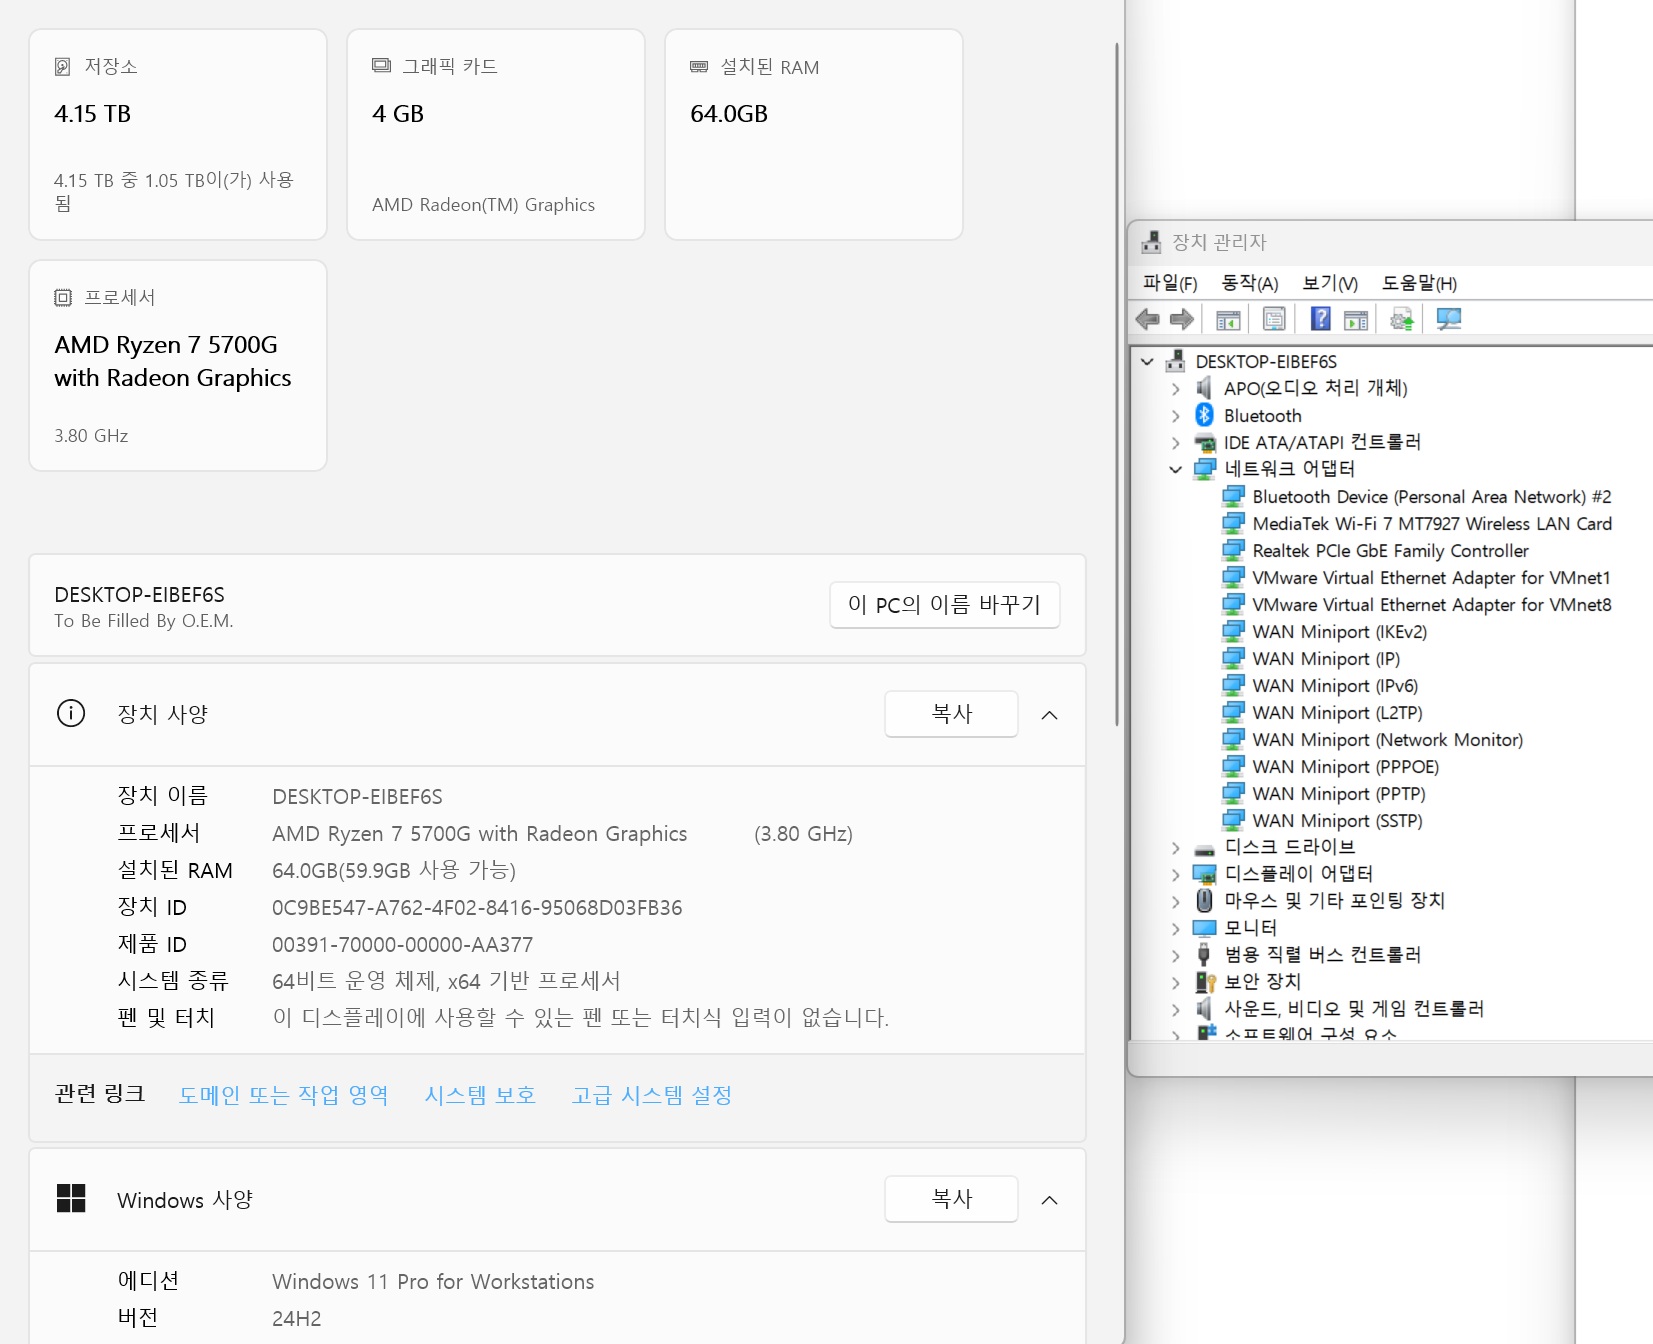Image resolution: width=1653 pixels, height=1344 pixels.
Task: Select the WAN Miniport (L2TP) icon
Action: [x=1233, y=712]
